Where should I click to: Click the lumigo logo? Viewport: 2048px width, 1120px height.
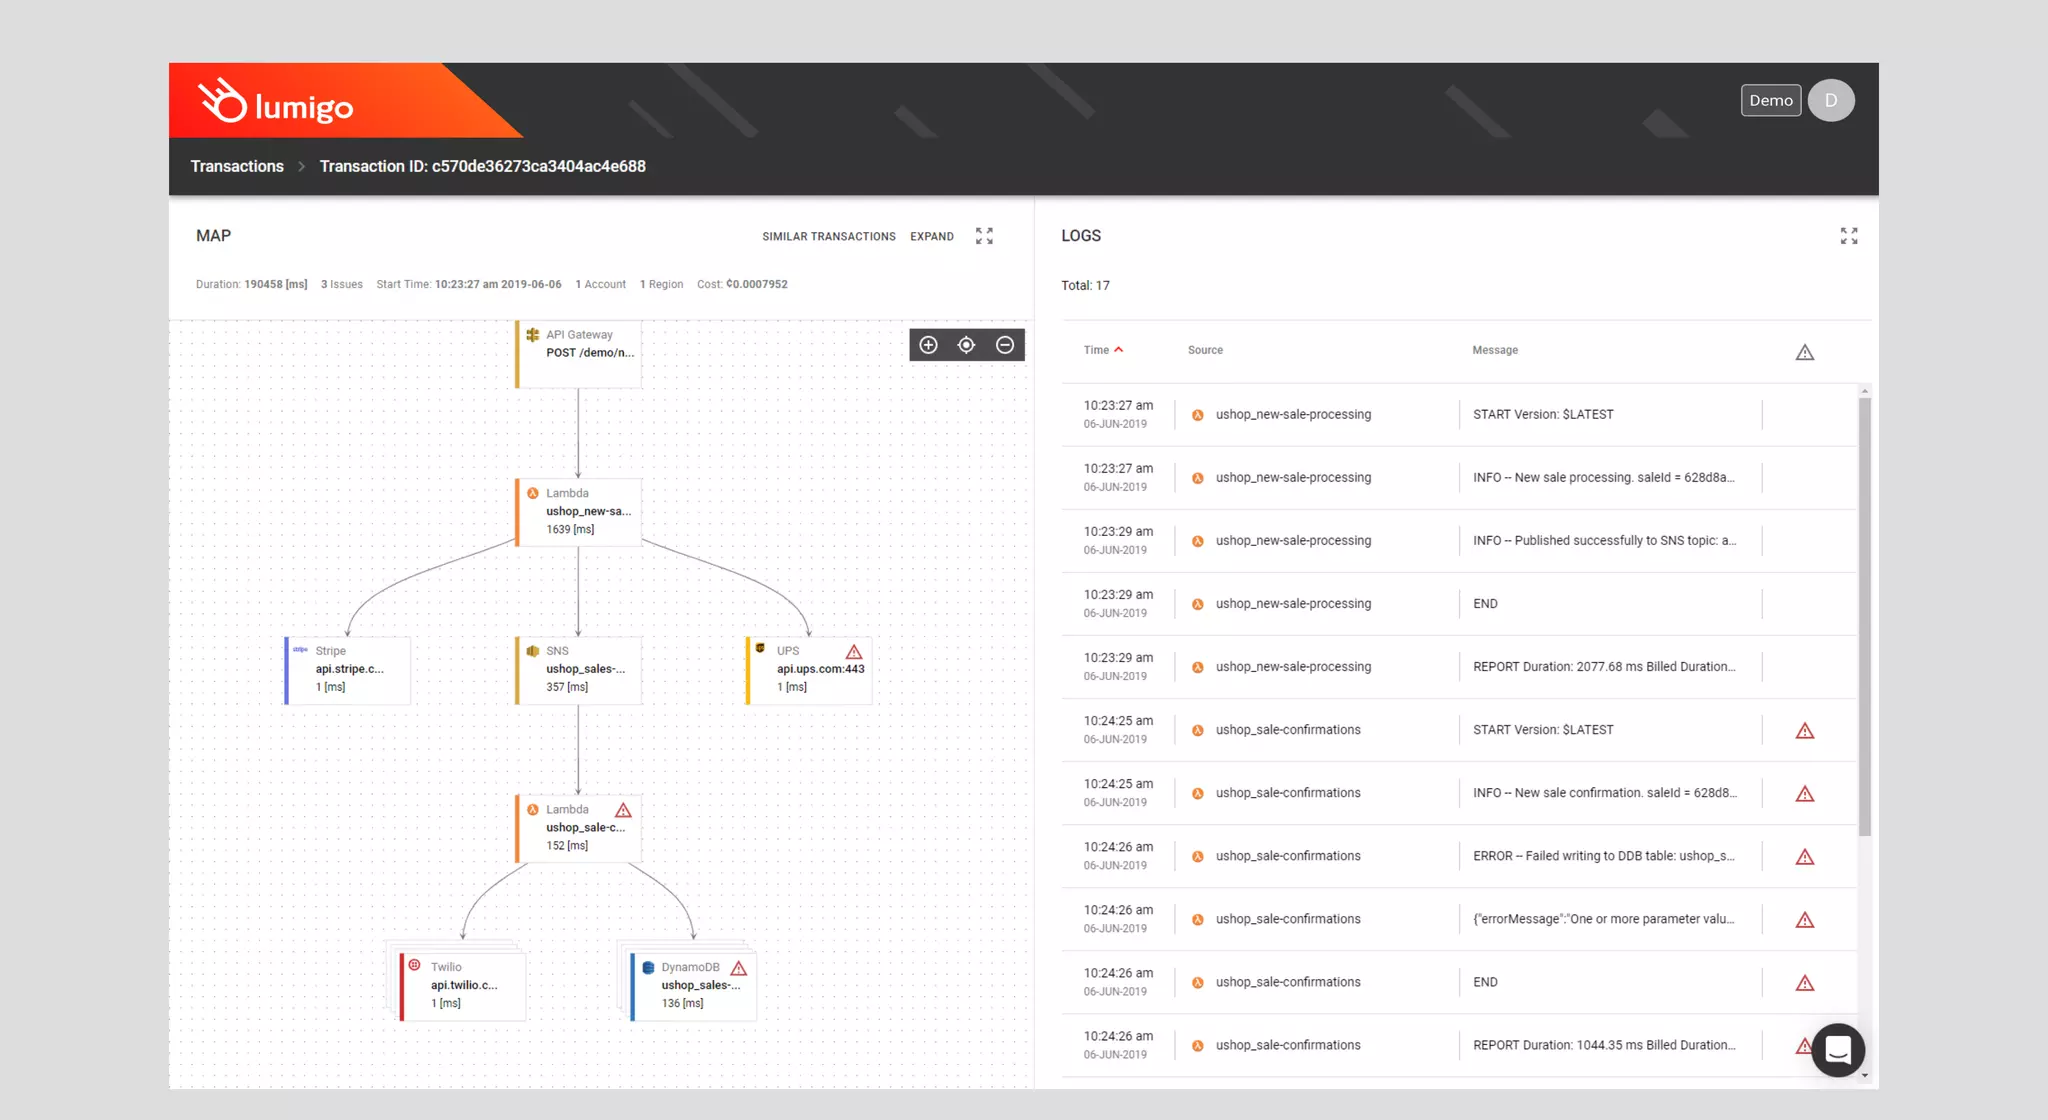coord(277,103)
